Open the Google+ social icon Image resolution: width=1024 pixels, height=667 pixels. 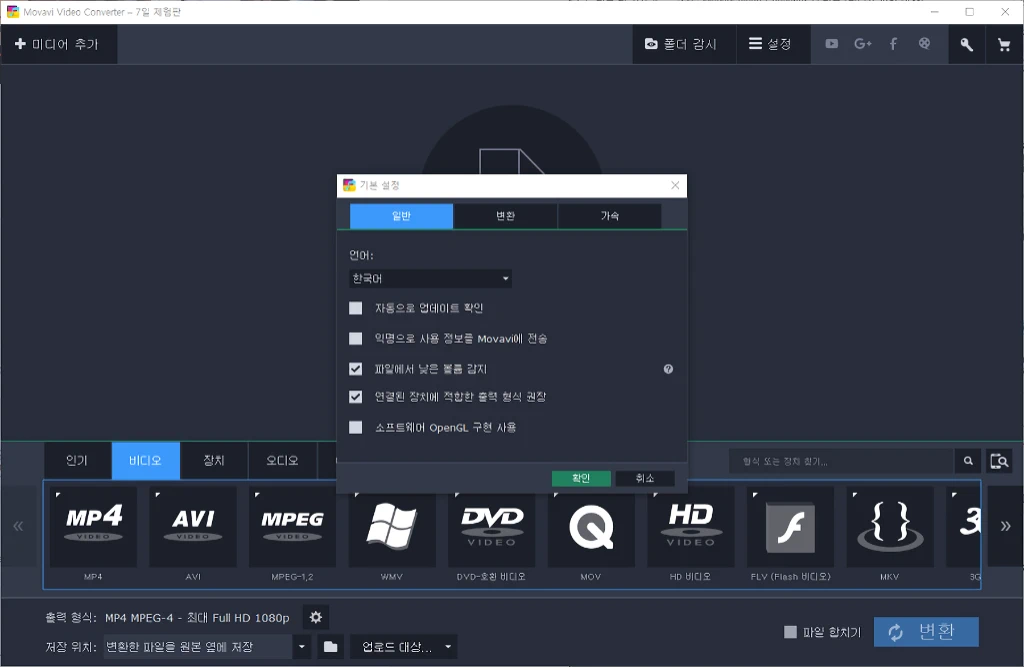(x=863, y=44)
